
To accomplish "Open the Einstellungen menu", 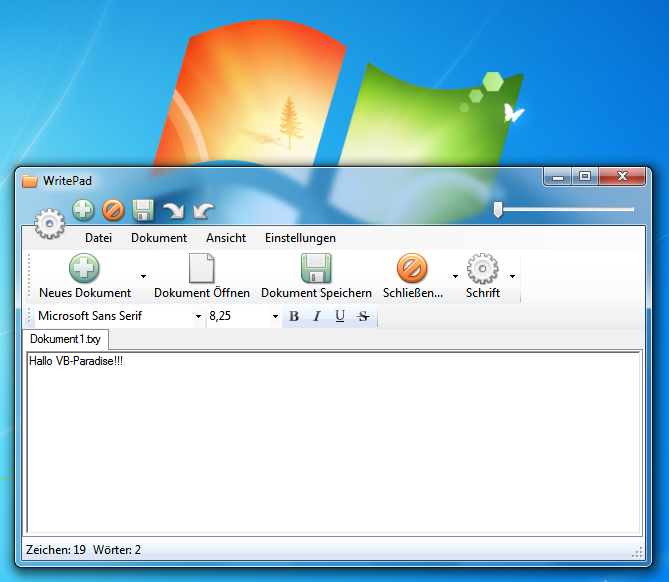I will tap(300, 238).
